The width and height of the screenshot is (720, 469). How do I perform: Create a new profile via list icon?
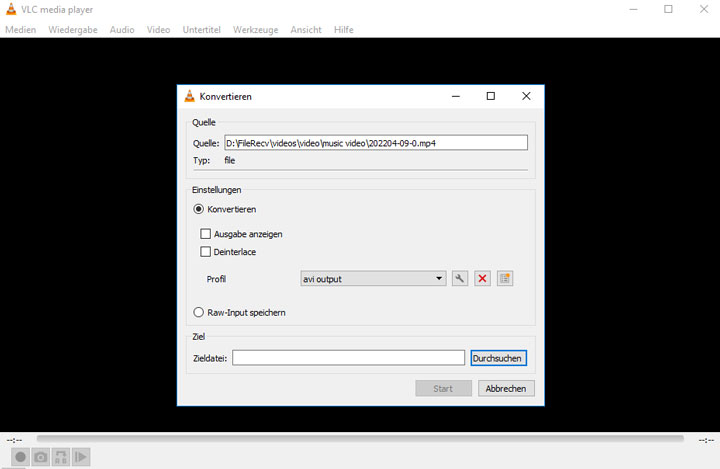coord(505,279)
